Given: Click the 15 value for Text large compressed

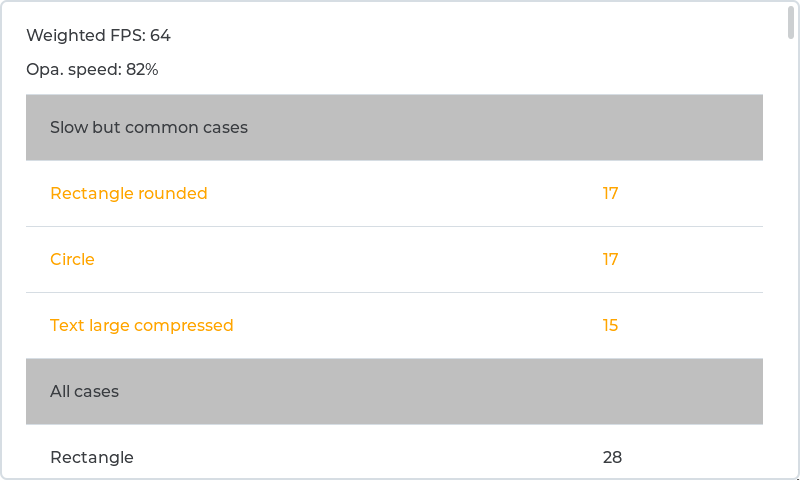Looking at the screenshot, I should [610, 326].
